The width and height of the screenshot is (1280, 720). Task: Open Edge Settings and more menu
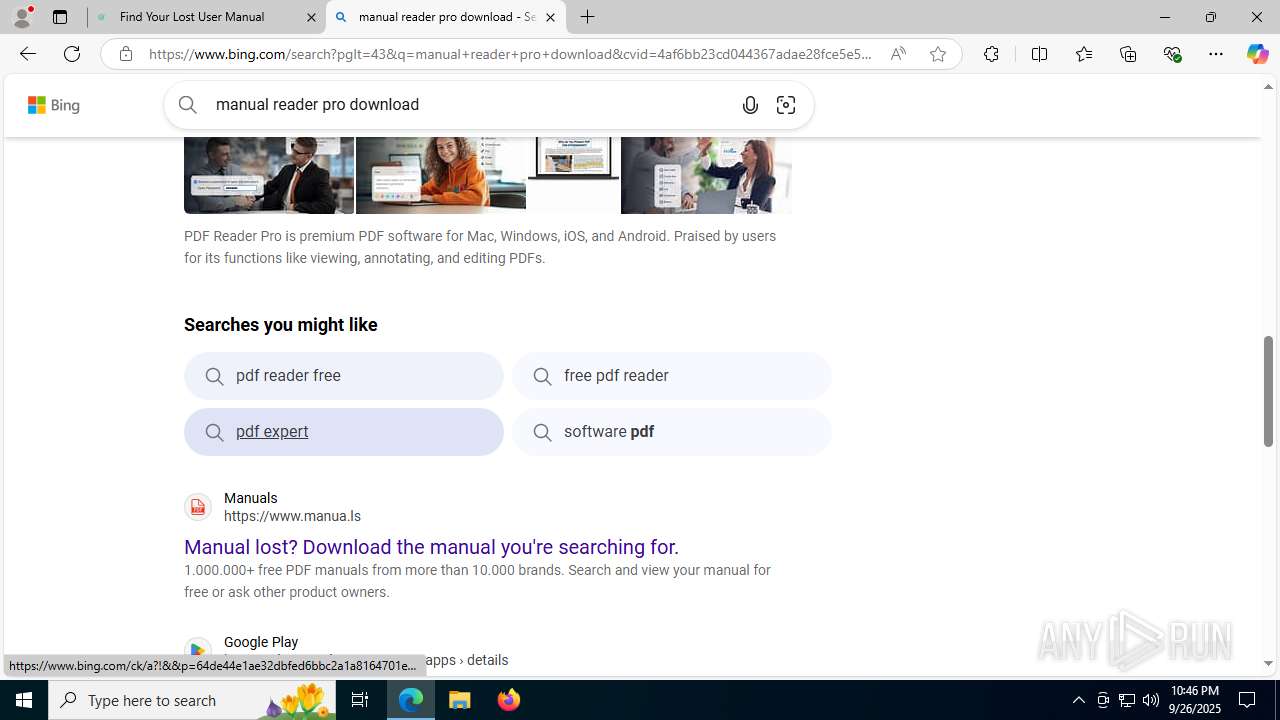coord(1216,54)
